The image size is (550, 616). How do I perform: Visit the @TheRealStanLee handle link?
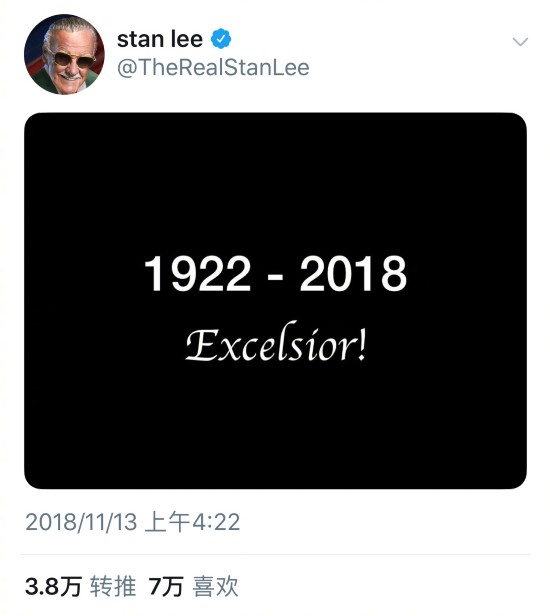pyautogui.click(x=213, y=67)
